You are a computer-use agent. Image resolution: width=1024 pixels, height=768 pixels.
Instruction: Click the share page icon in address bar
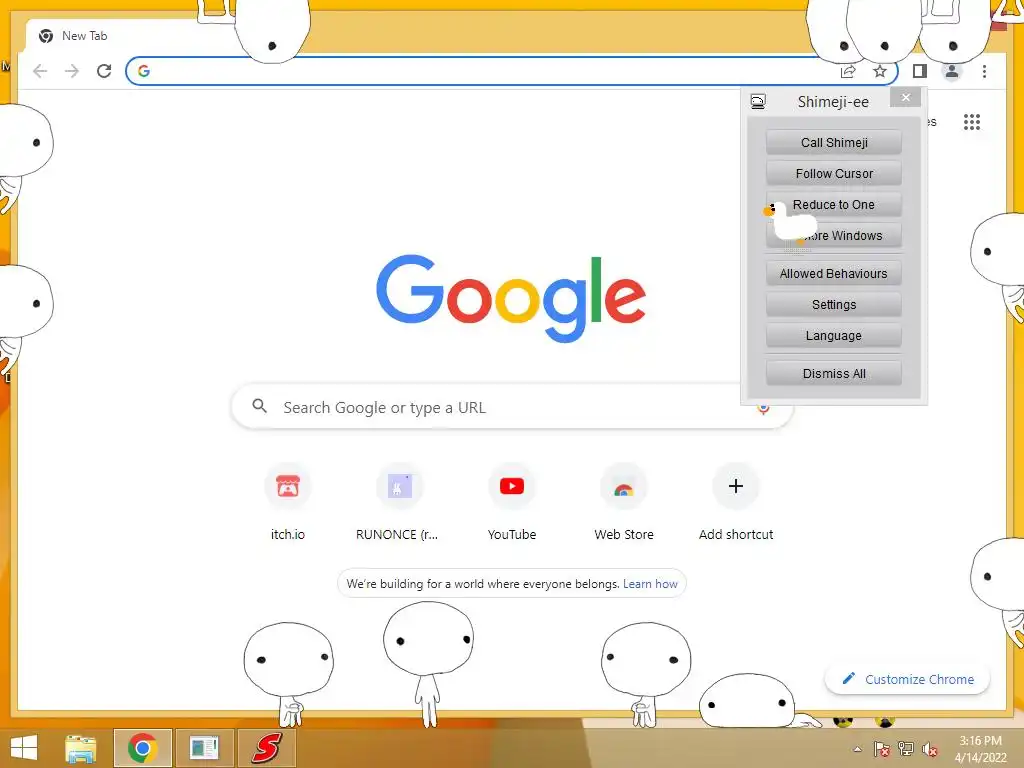848,71
